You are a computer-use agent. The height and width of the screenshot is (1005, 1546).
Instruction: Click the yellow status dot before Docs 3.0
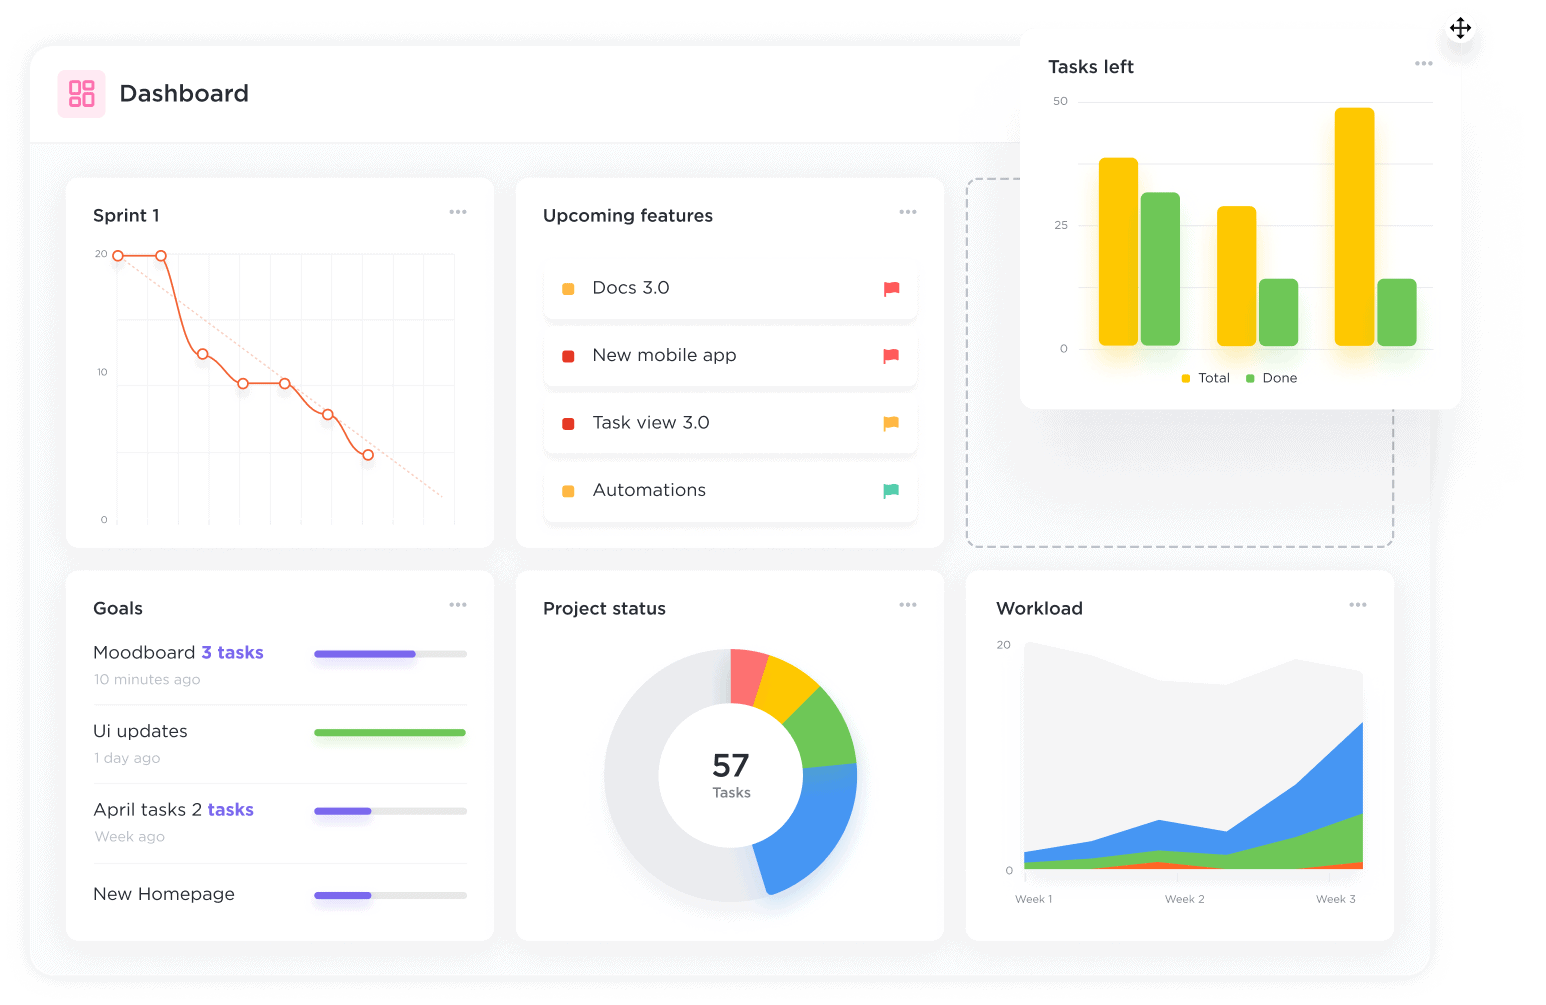568,288
